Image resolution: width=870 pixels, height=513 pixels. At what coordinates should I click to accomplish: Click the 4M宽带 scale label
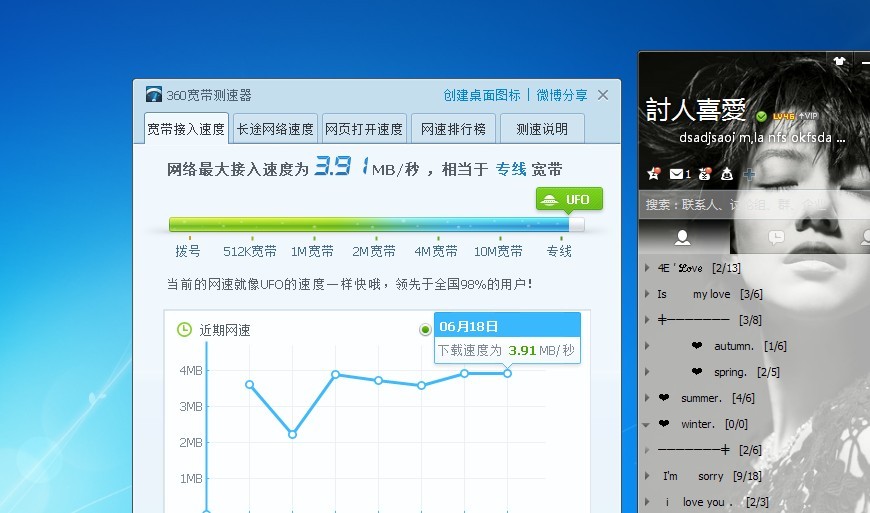point(436,251)
